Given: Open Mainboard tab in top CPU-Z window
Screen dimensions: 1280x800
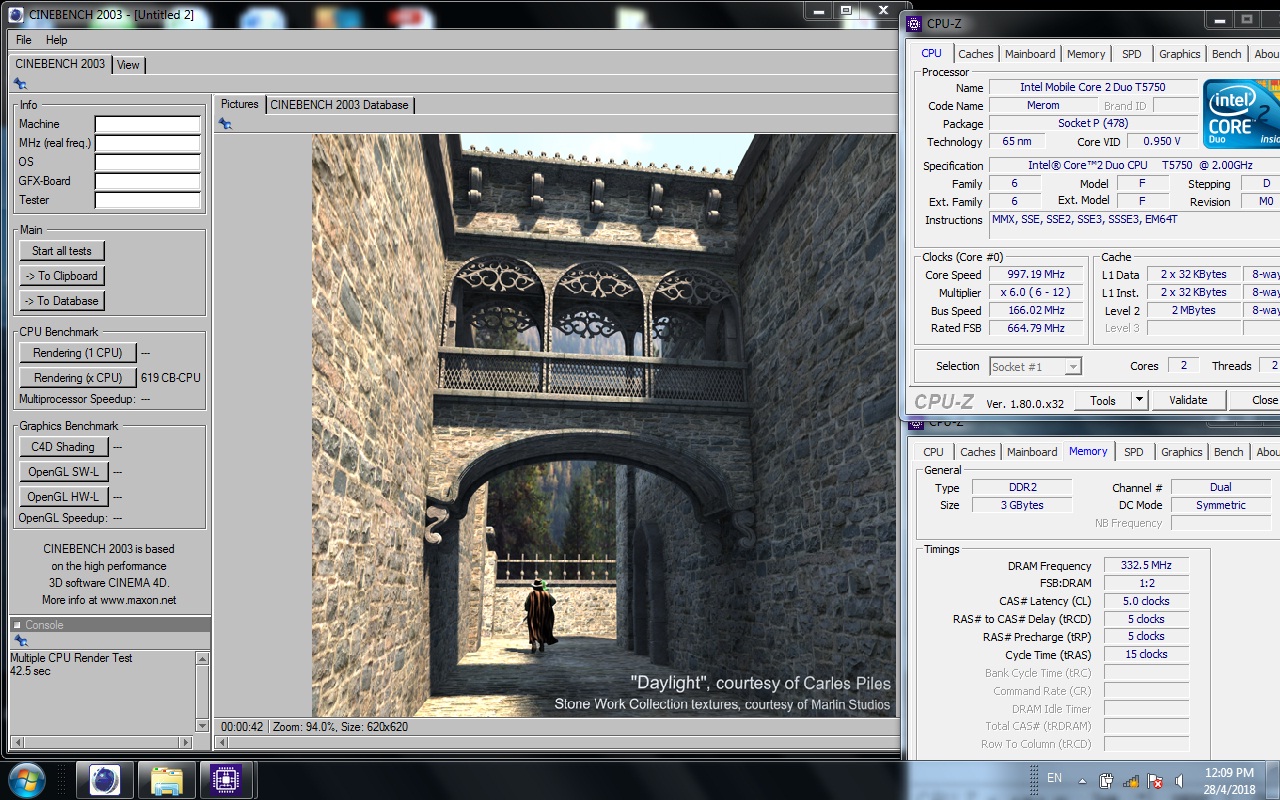Looking at the screenshot, I should tap(1029, 54).
